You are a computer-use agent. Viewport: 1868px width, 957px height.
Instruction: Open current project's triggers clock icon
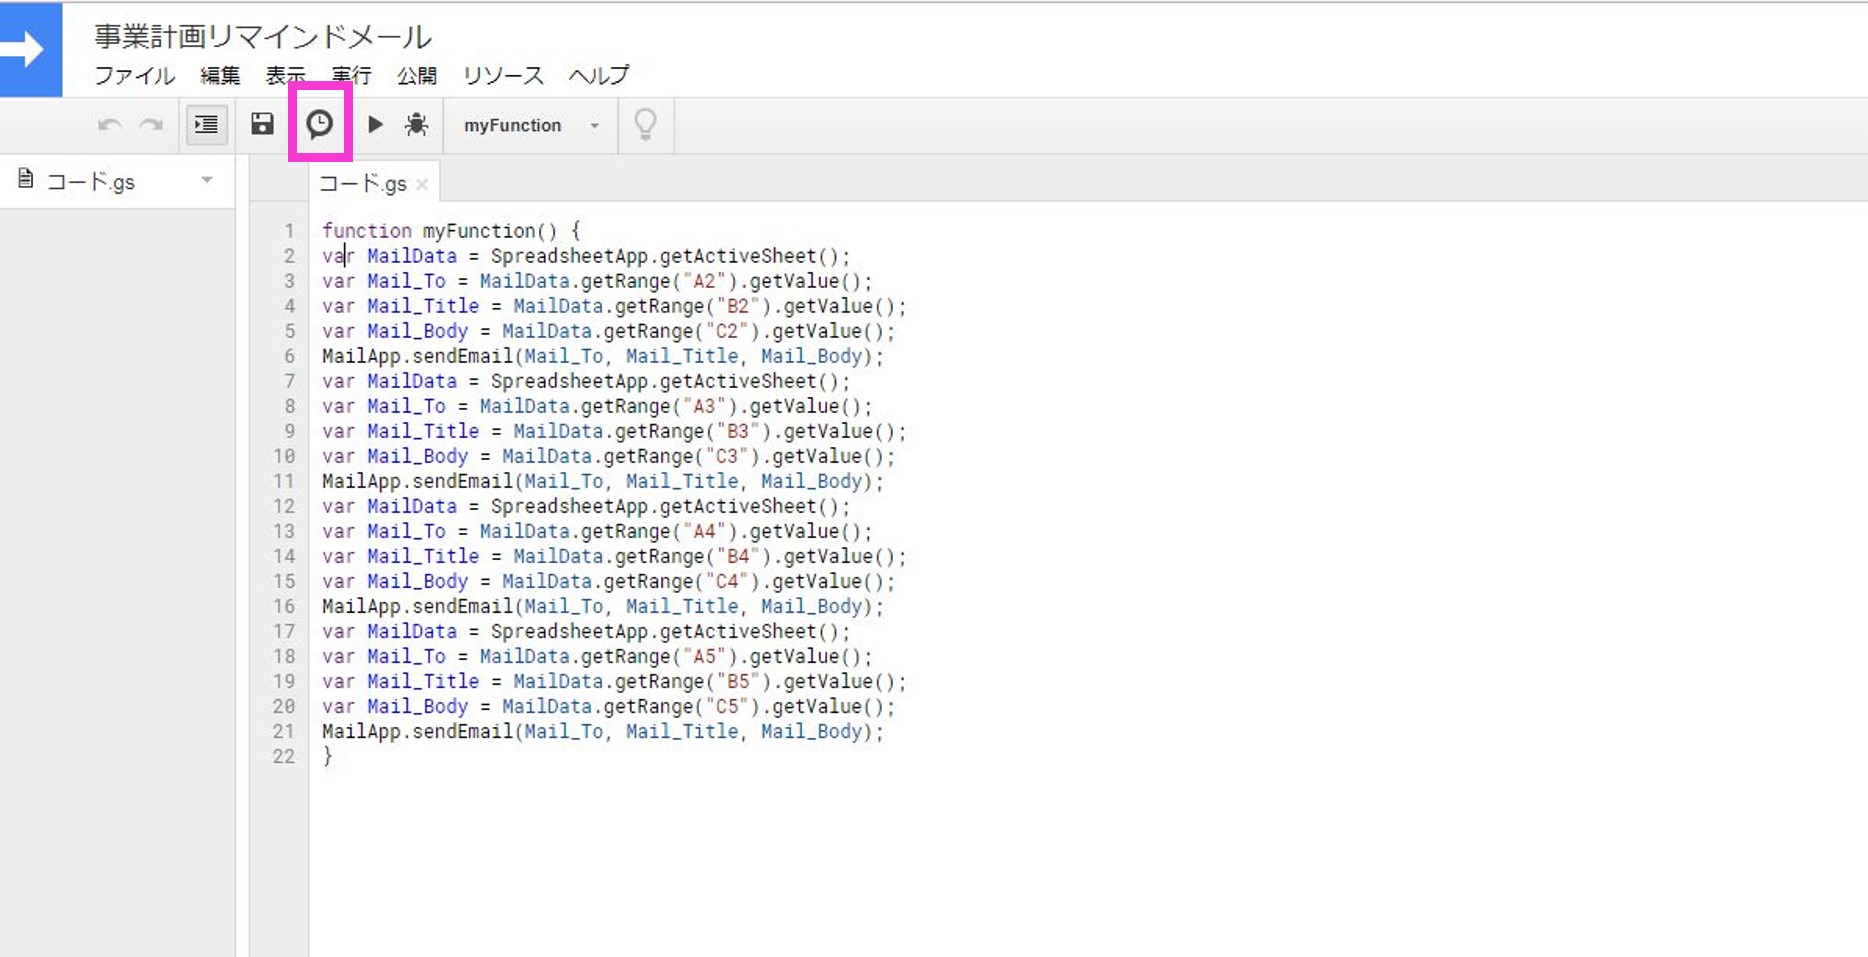click(319, 124)
